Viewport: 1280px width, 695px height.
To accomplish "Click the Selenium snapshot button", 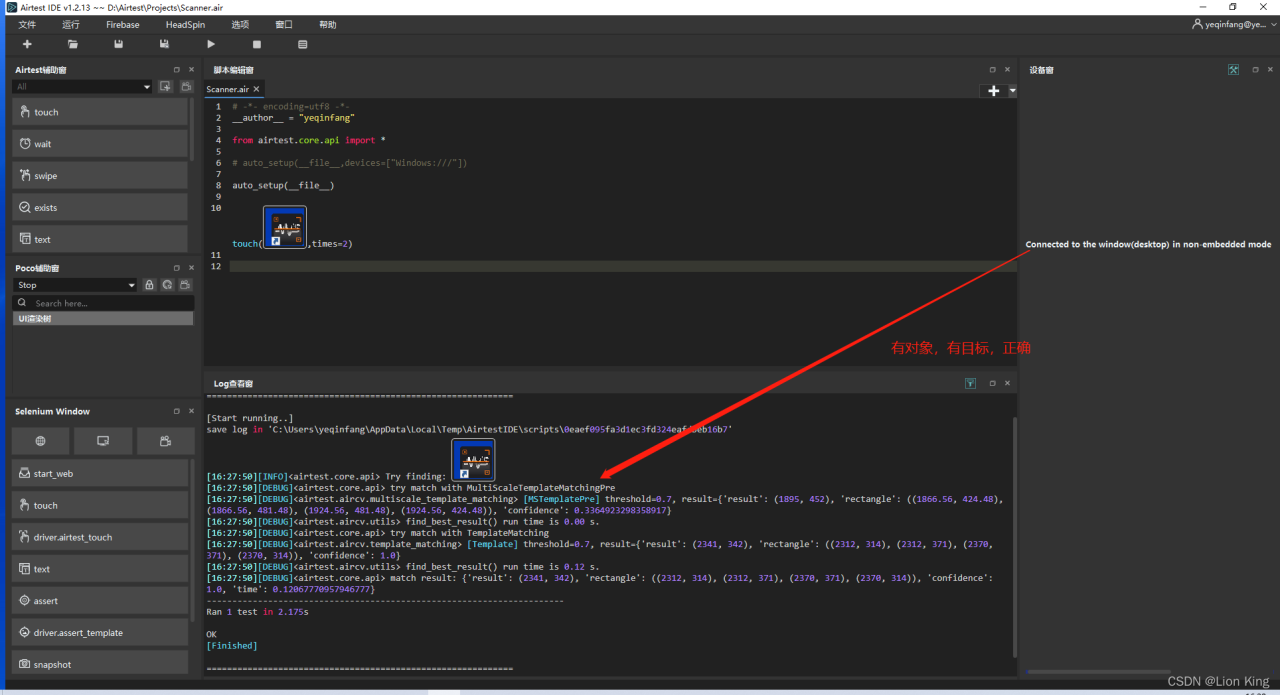I will (x=100, y=663).
